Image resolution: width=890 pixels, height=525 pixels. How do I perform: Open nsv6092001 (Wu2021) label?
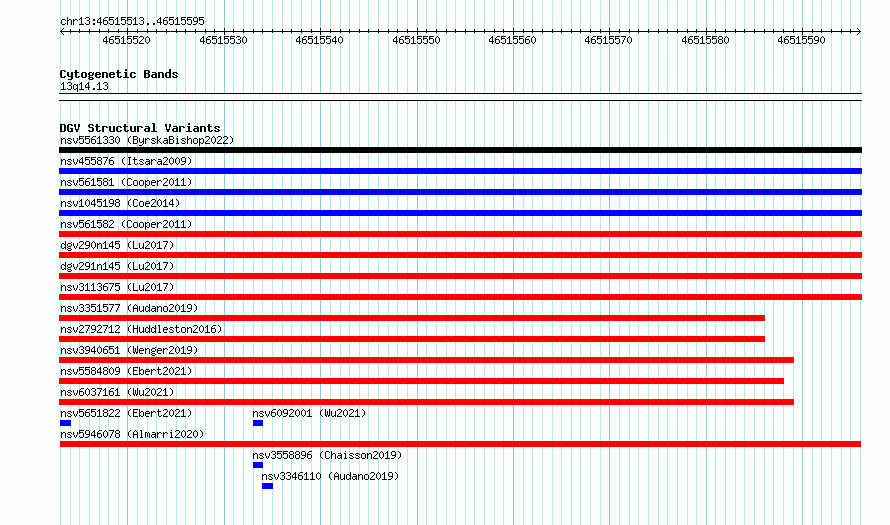tap(309, 413)
